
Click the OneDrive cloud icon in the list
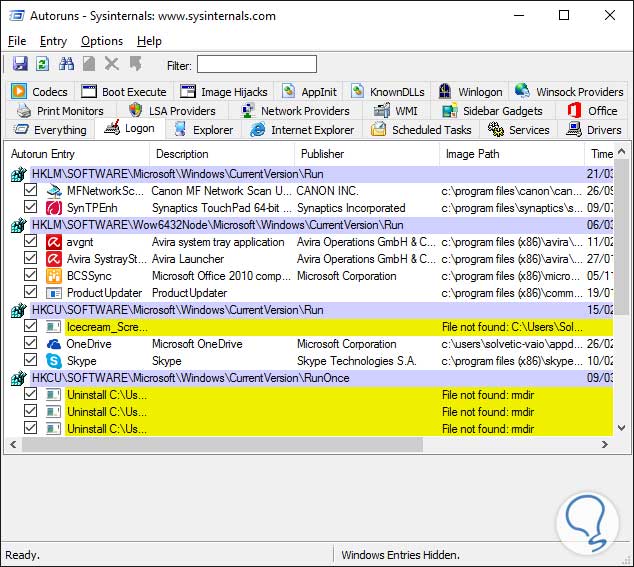pos(54,343)
